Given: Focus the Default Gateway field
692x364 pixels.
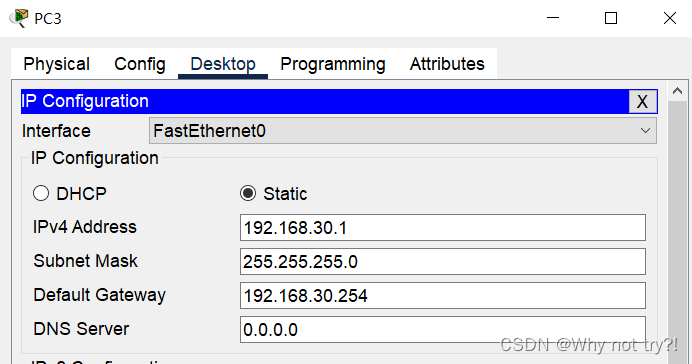Looking at the screenshot, I should click(x=443, y=296).
